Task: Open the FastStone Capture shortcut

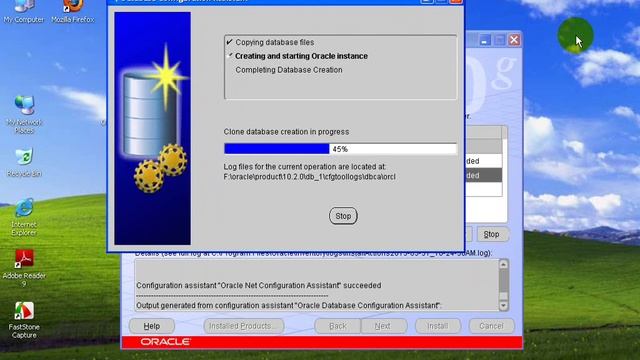Action: pyautogui.click(x=24, y=320)
